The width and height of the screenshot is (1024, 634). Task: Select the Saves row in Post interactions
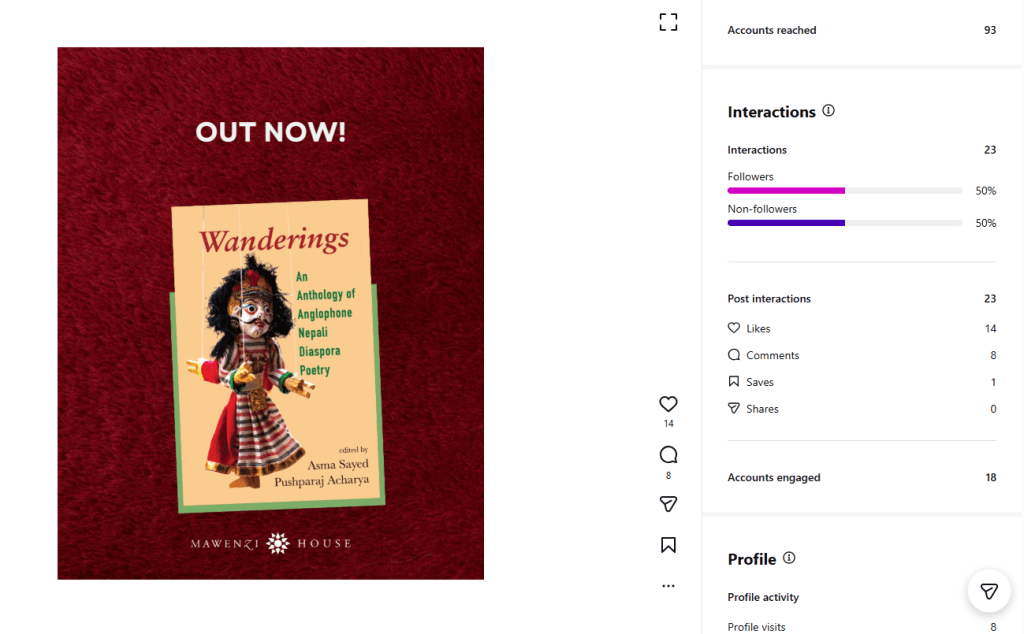(x=861, y=382)
